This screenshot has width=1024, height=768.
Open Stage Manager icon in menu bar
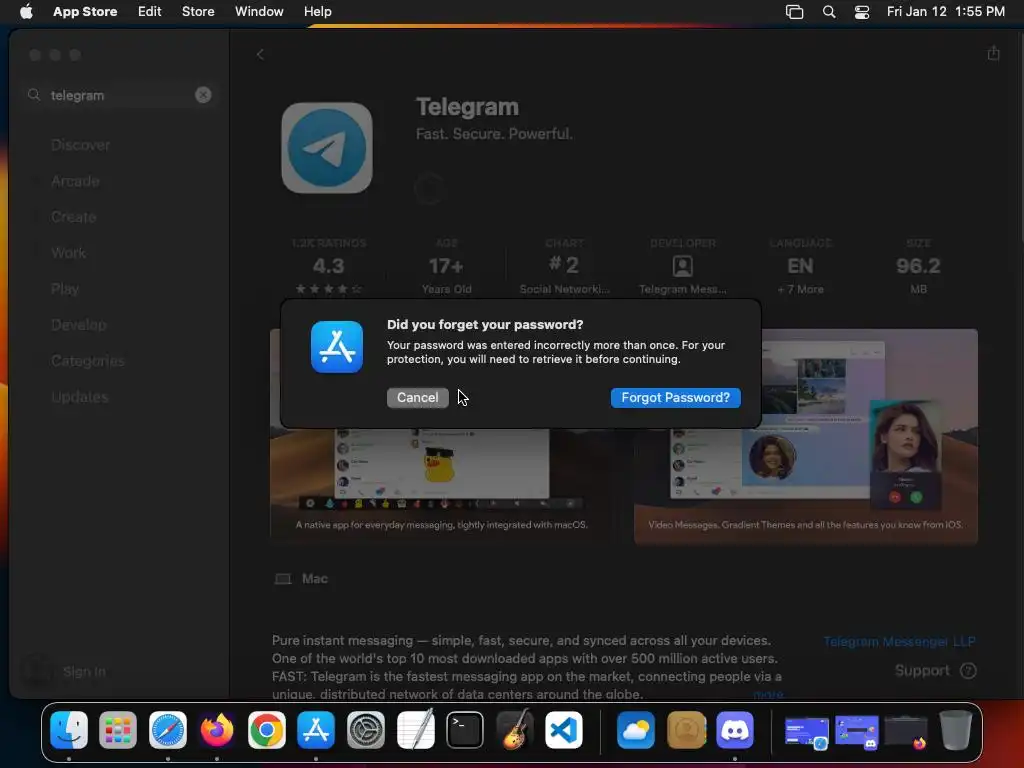[794, 12]
